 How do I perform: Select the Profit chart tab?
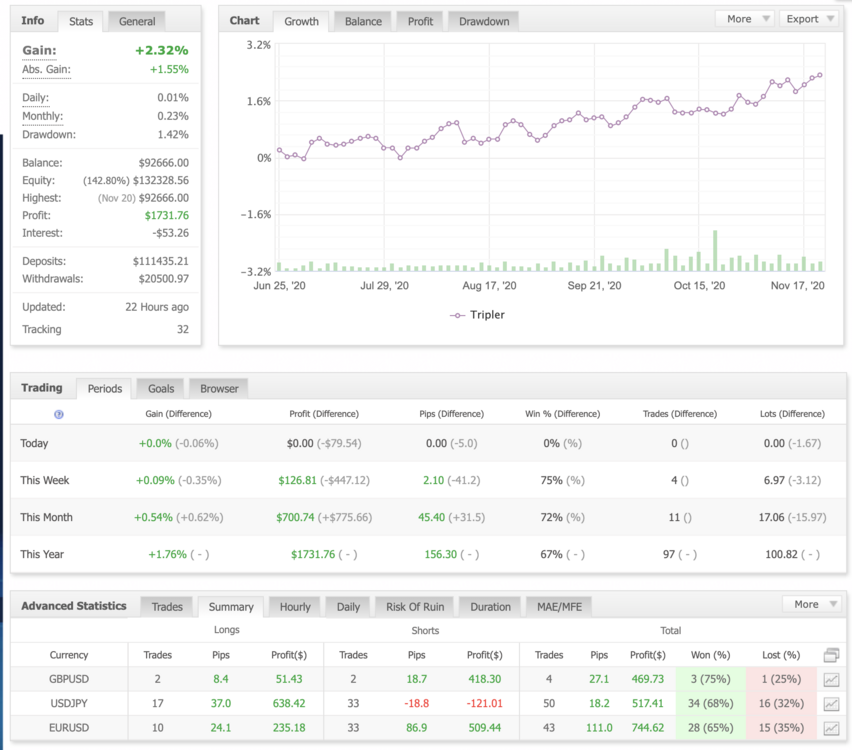420,21
